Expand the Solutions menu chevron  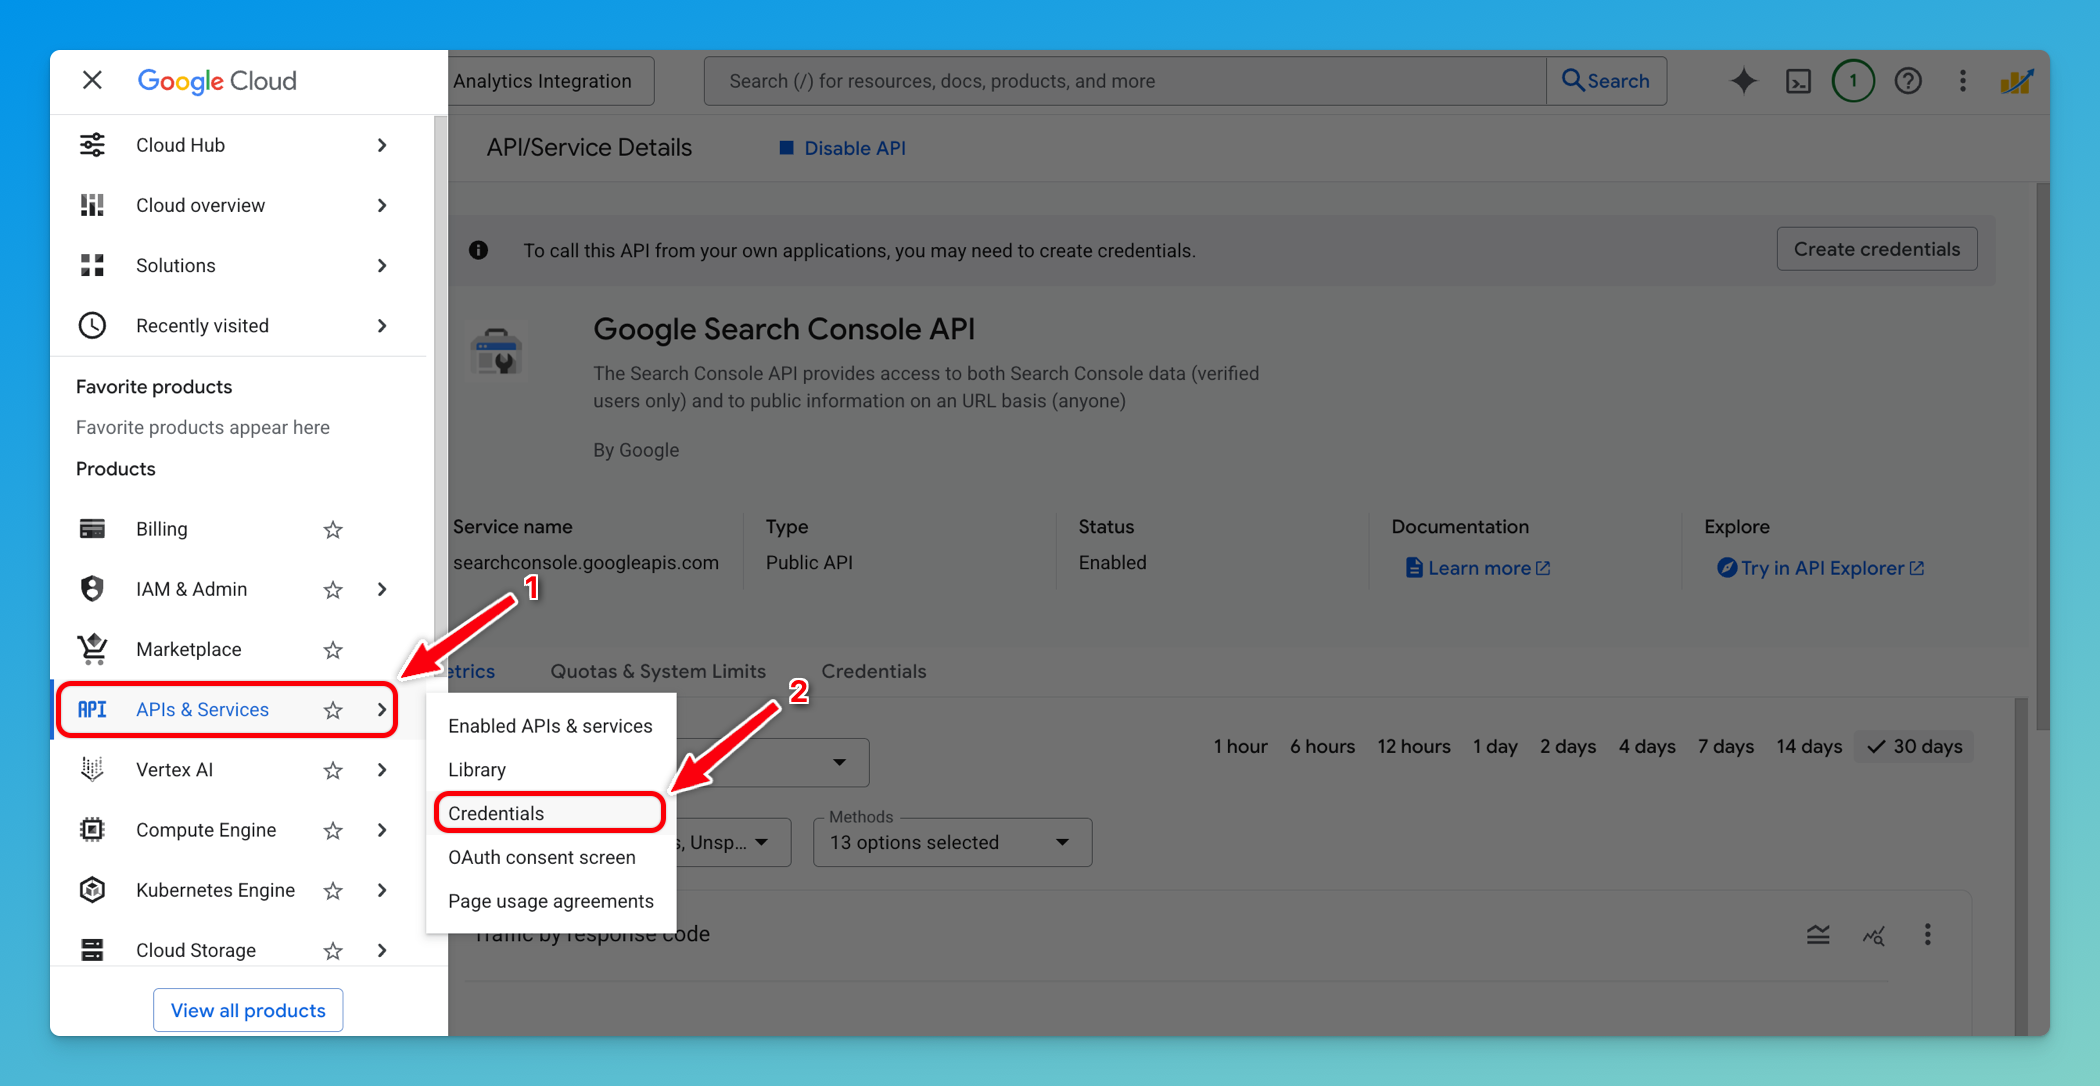coord(381,265)
